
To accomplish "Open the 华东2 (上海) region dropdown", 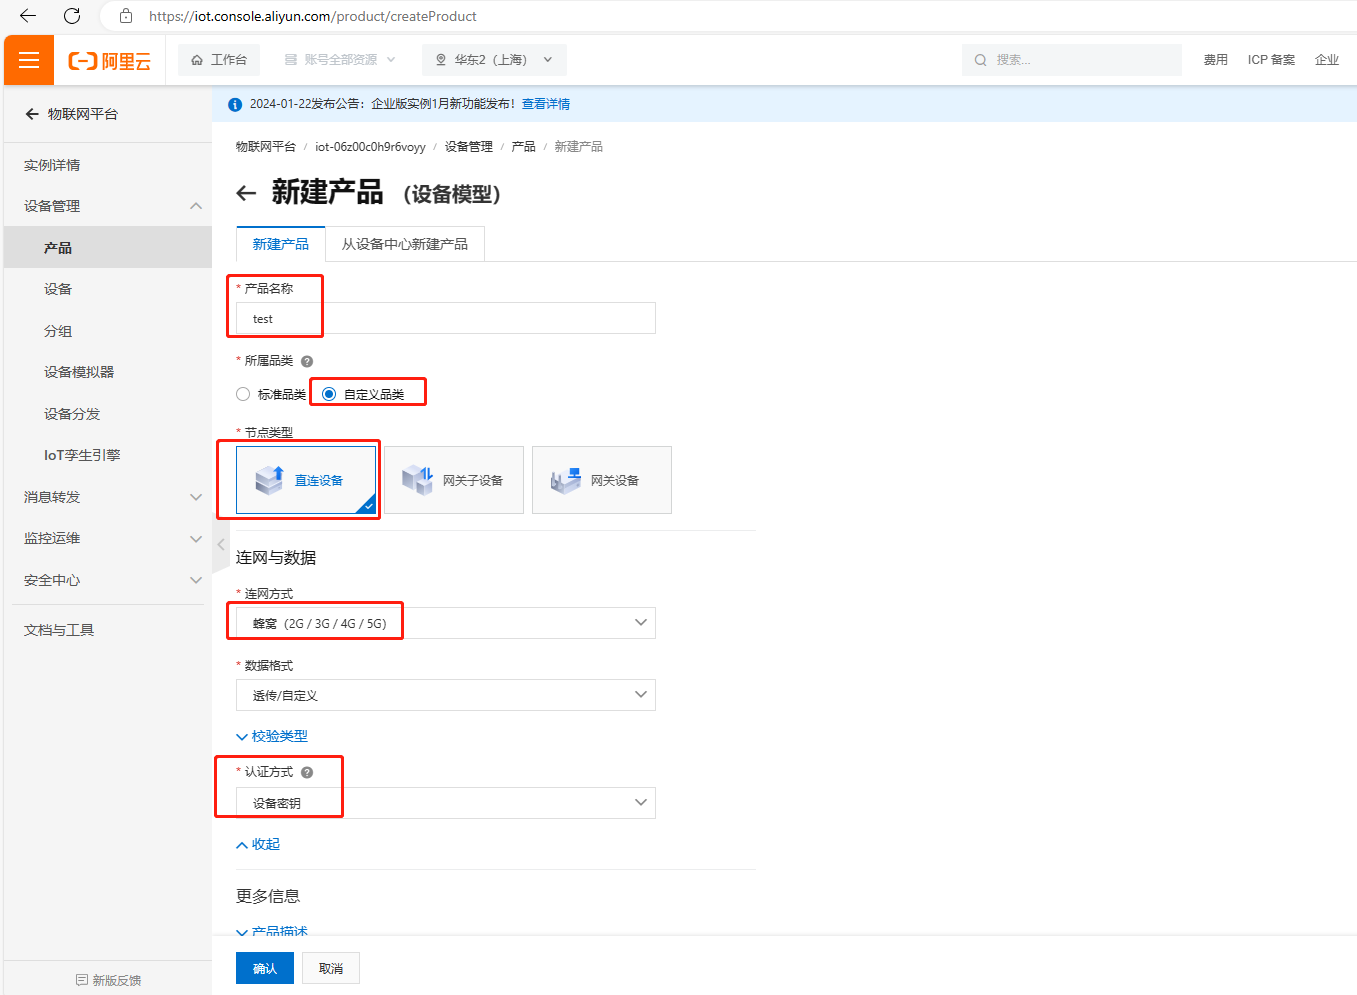I will point(494,60).
